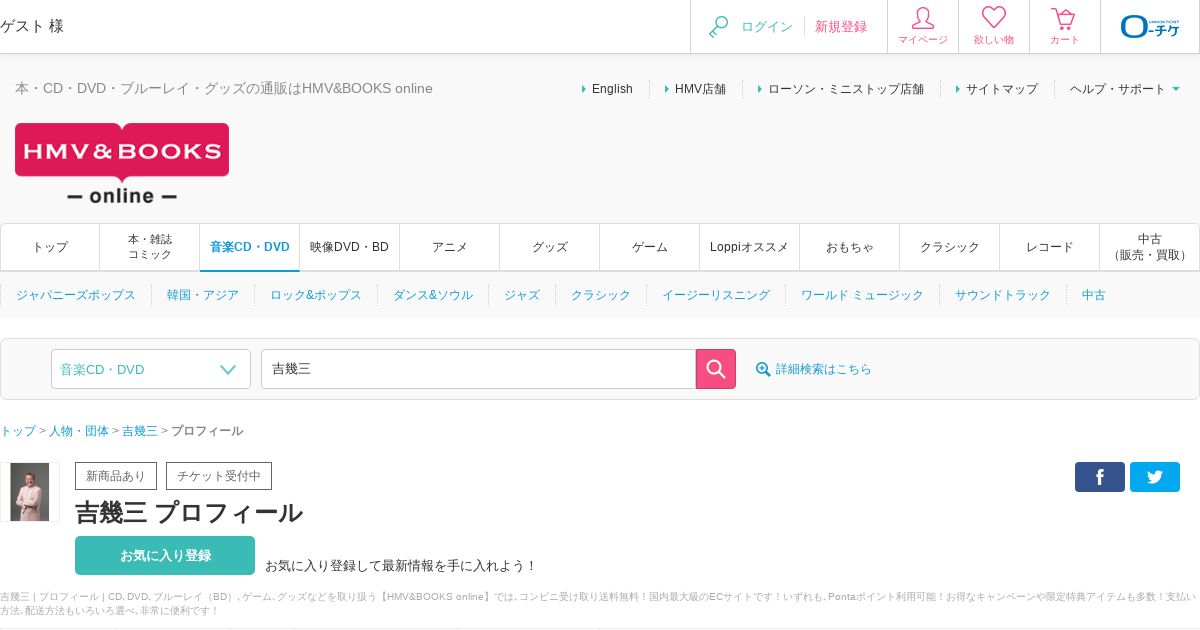The width and height of the screenshot is (1200, 630).
Task: Click the L-tike logo icon
Action: pyautogui.click(x=1150, y=27)
